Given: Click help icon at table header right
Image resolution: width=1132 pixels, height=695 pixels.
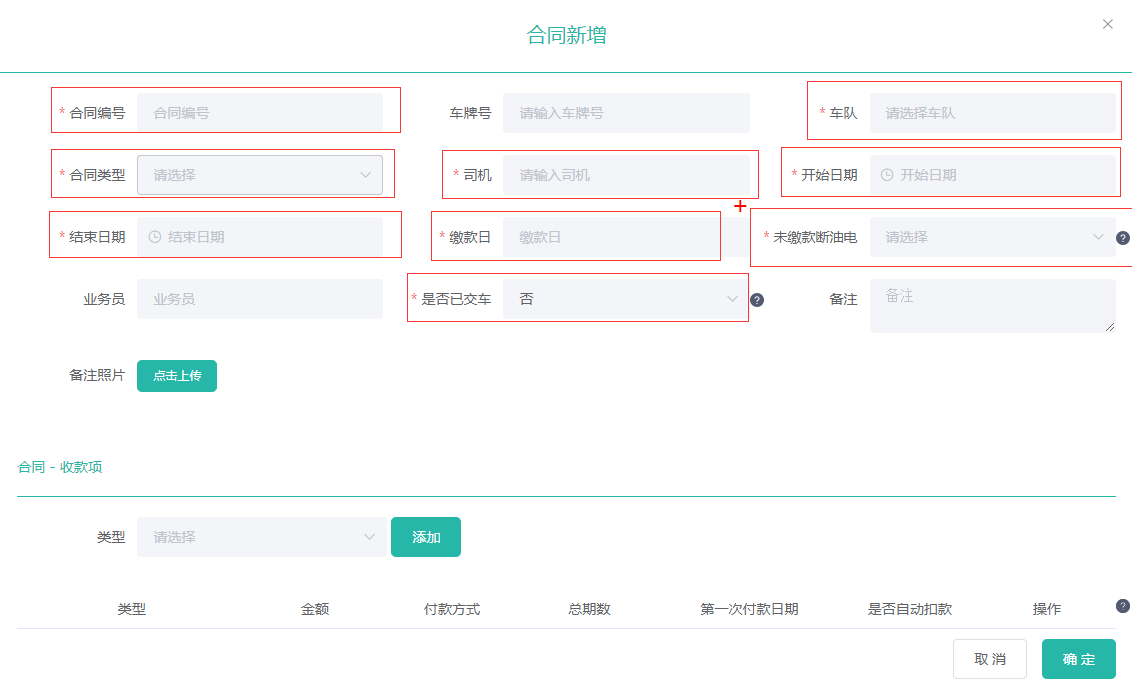Looking at the screenshot, I should coord(1122,606).
